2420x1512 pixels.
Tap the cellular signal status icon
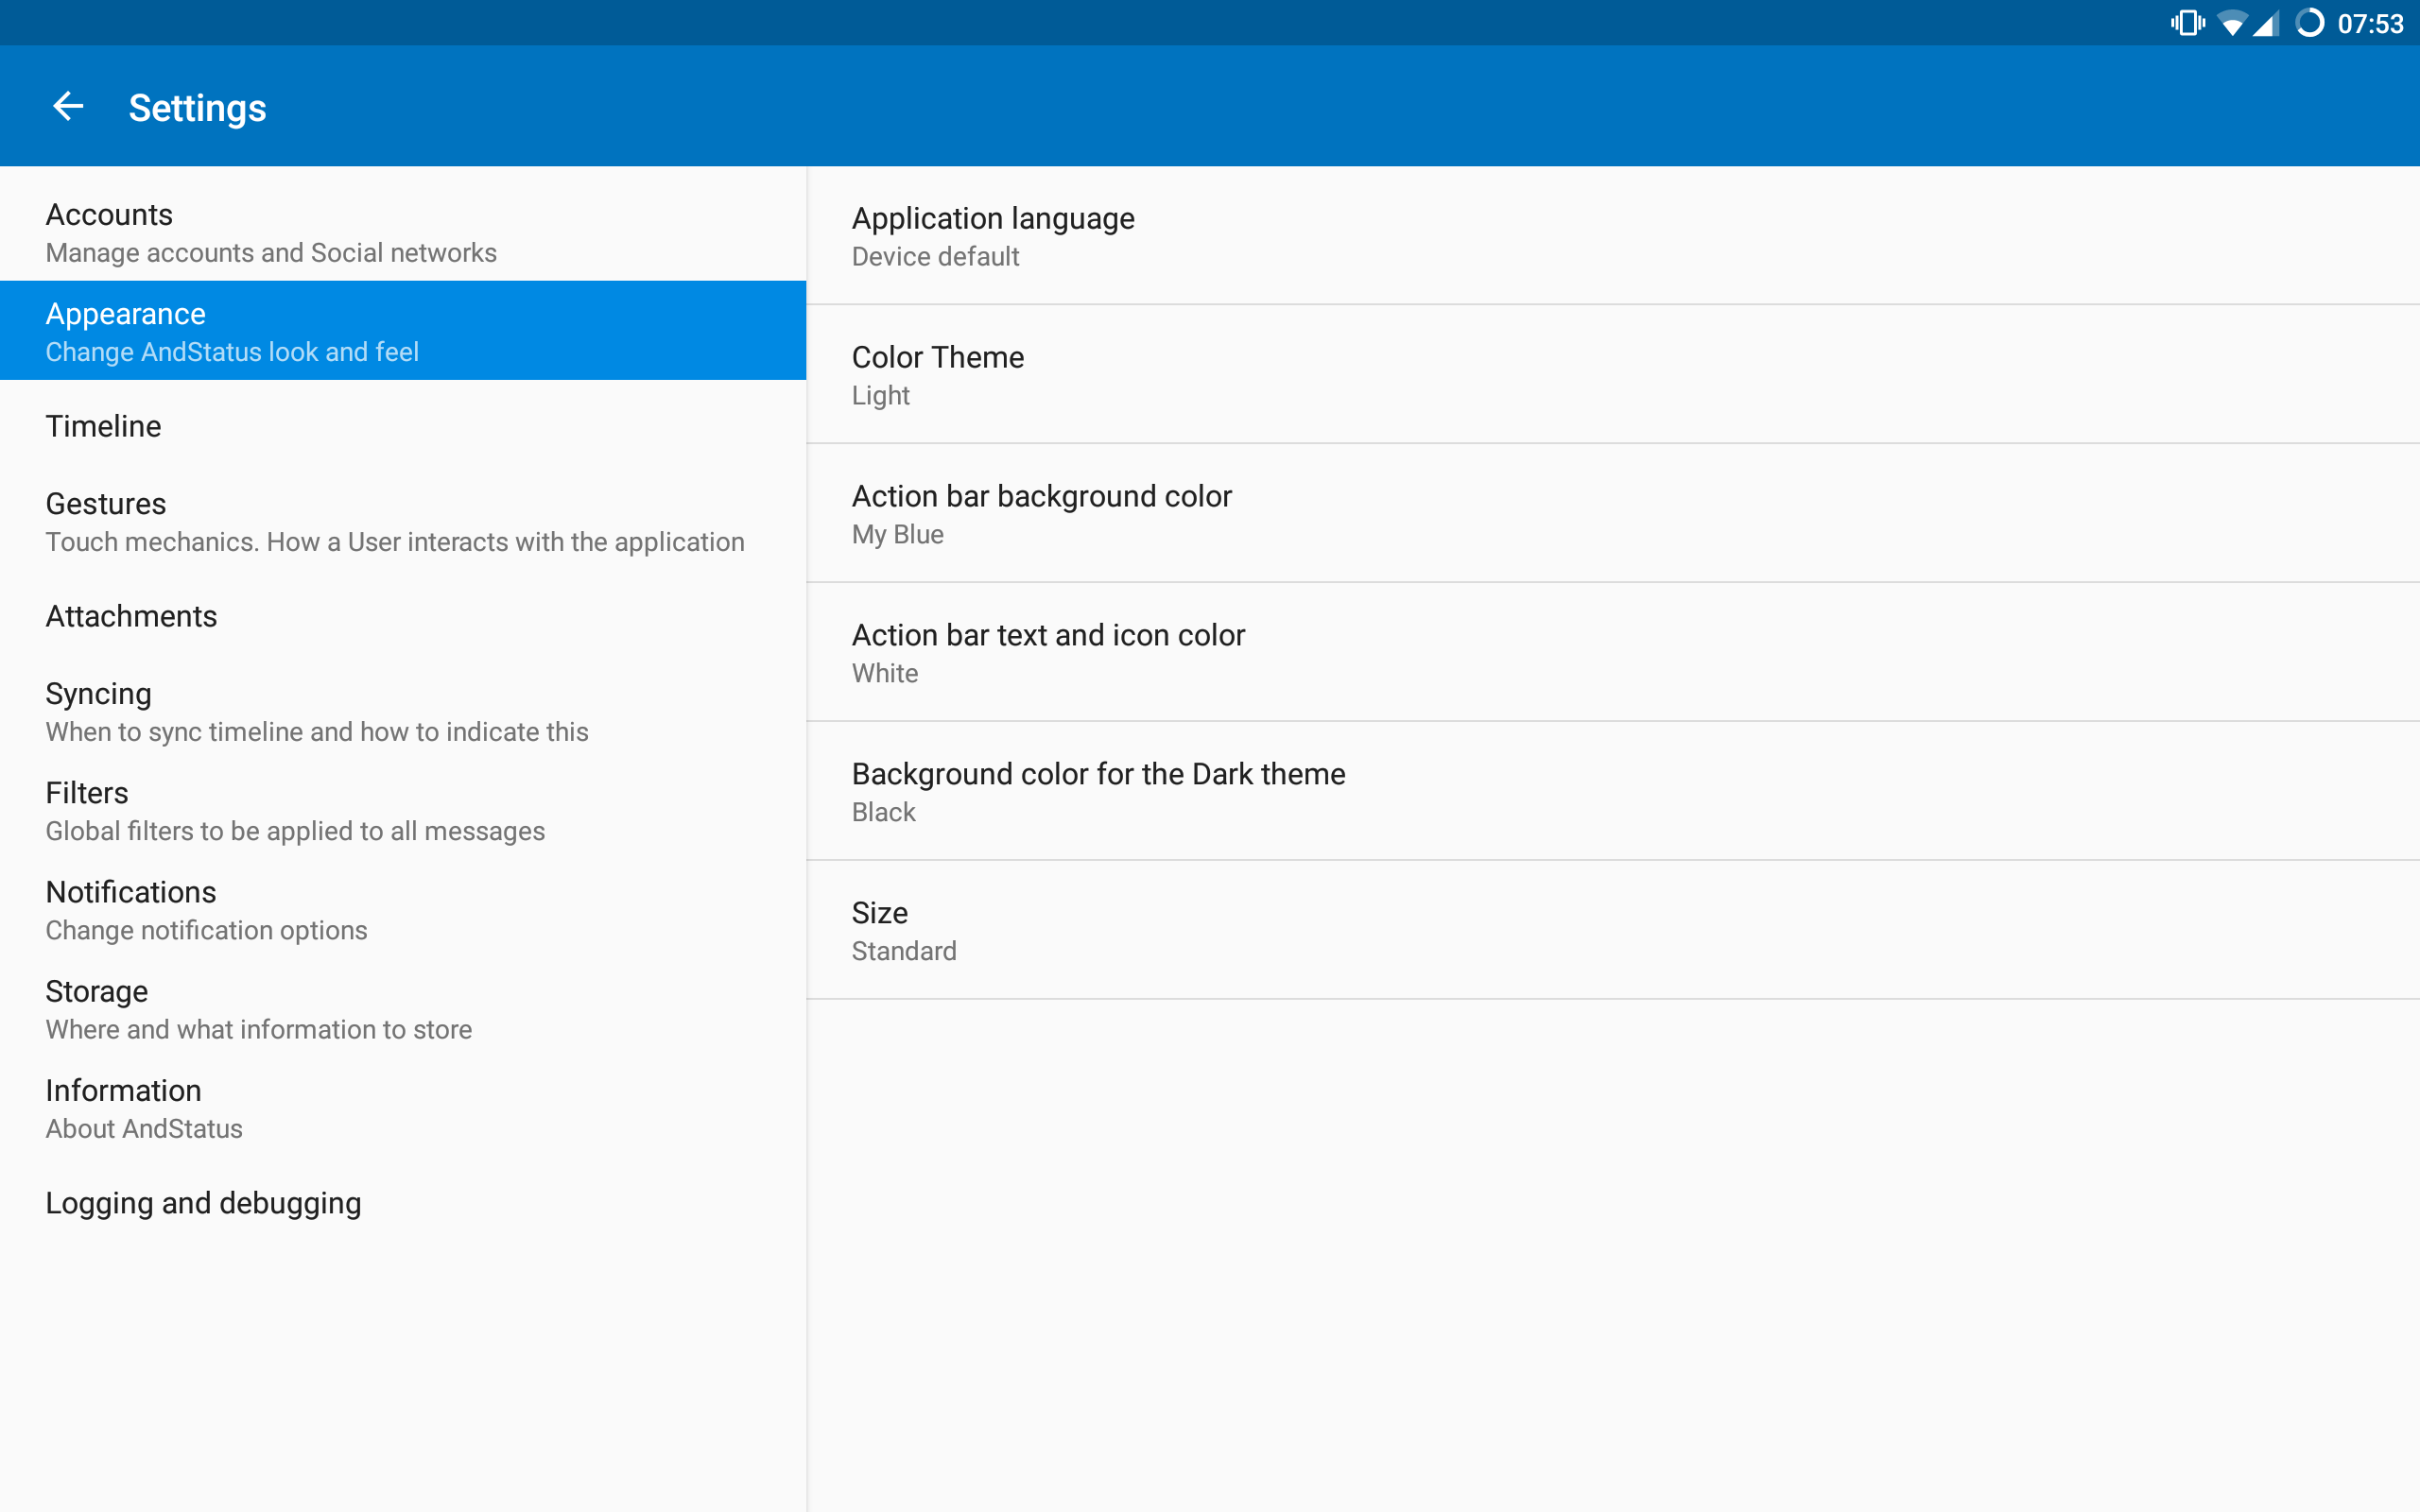point(2266,23)
